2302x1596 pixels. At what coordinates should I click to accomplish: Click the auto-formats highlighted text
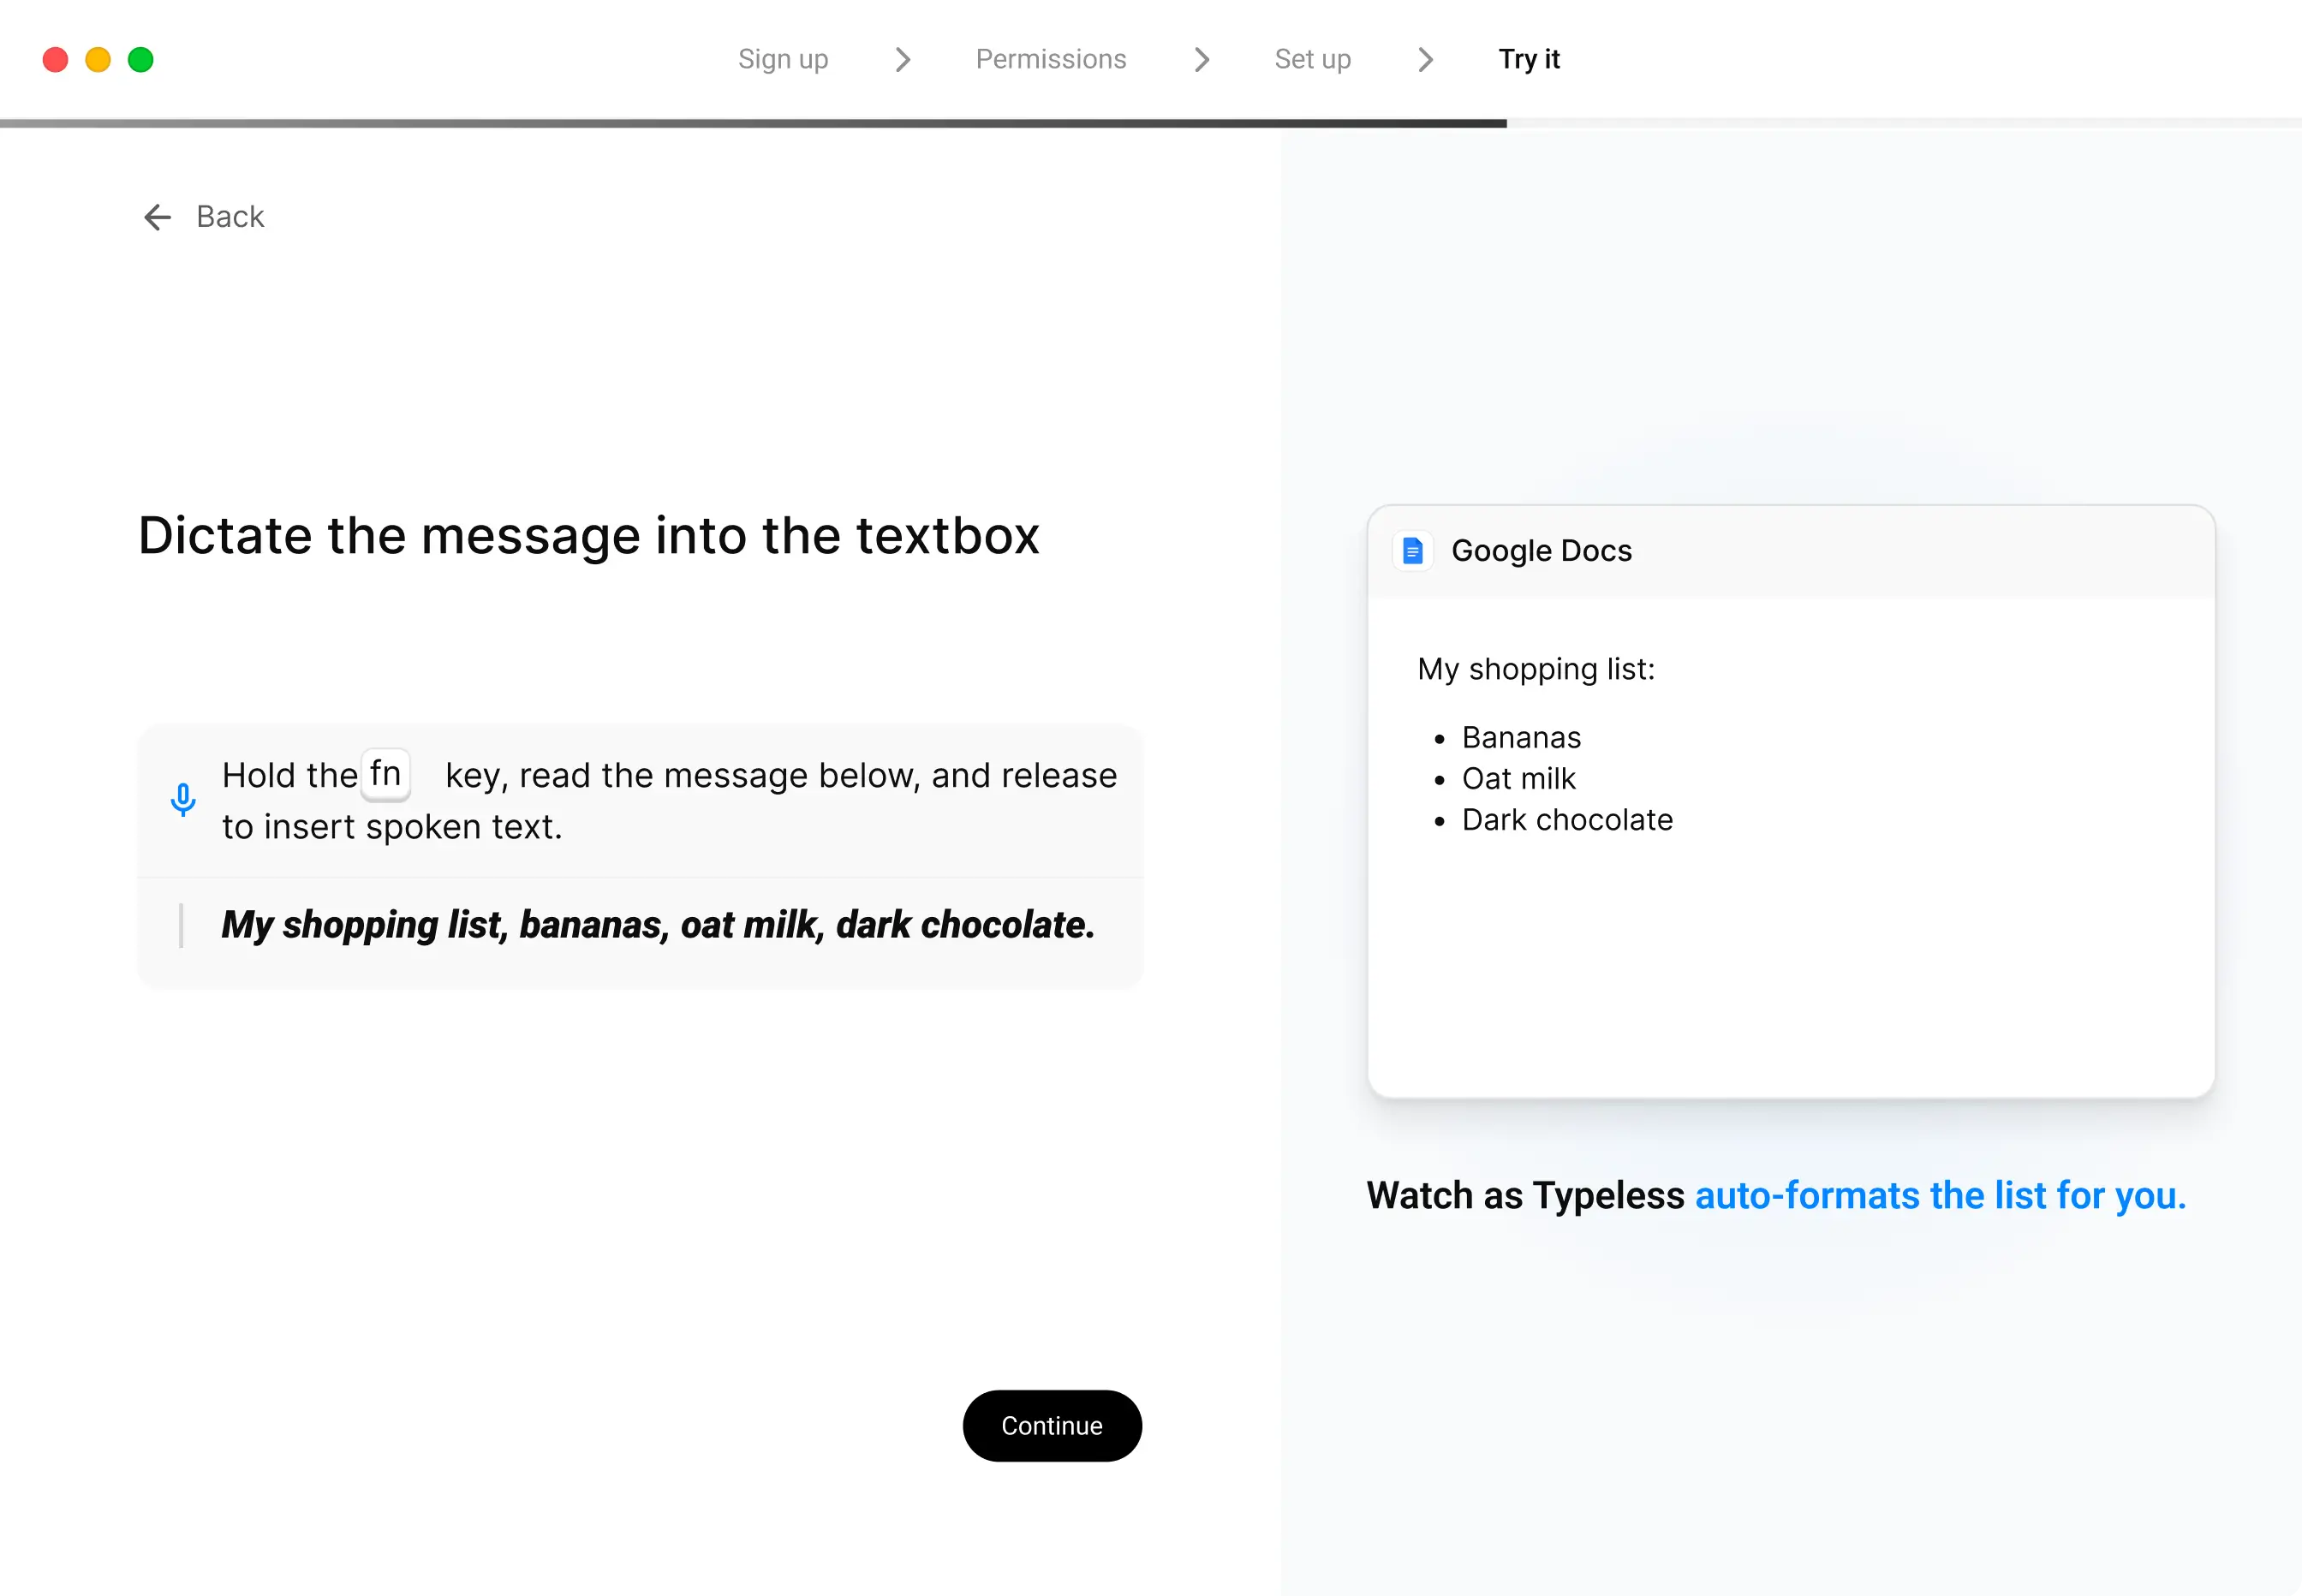click(x=1940, y=1195)
